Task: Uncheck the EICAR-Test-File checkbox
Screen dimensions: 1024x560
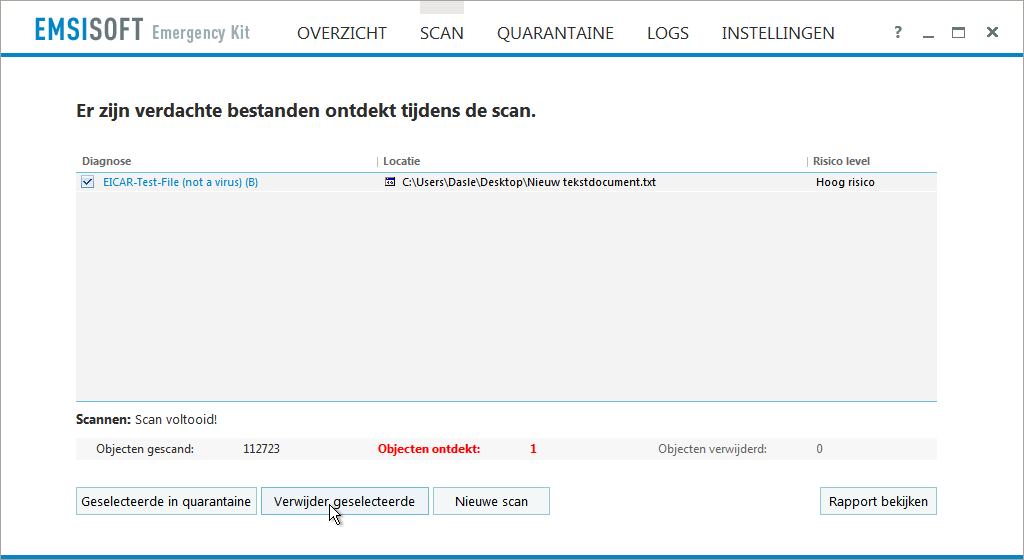Action: point(88,182)
